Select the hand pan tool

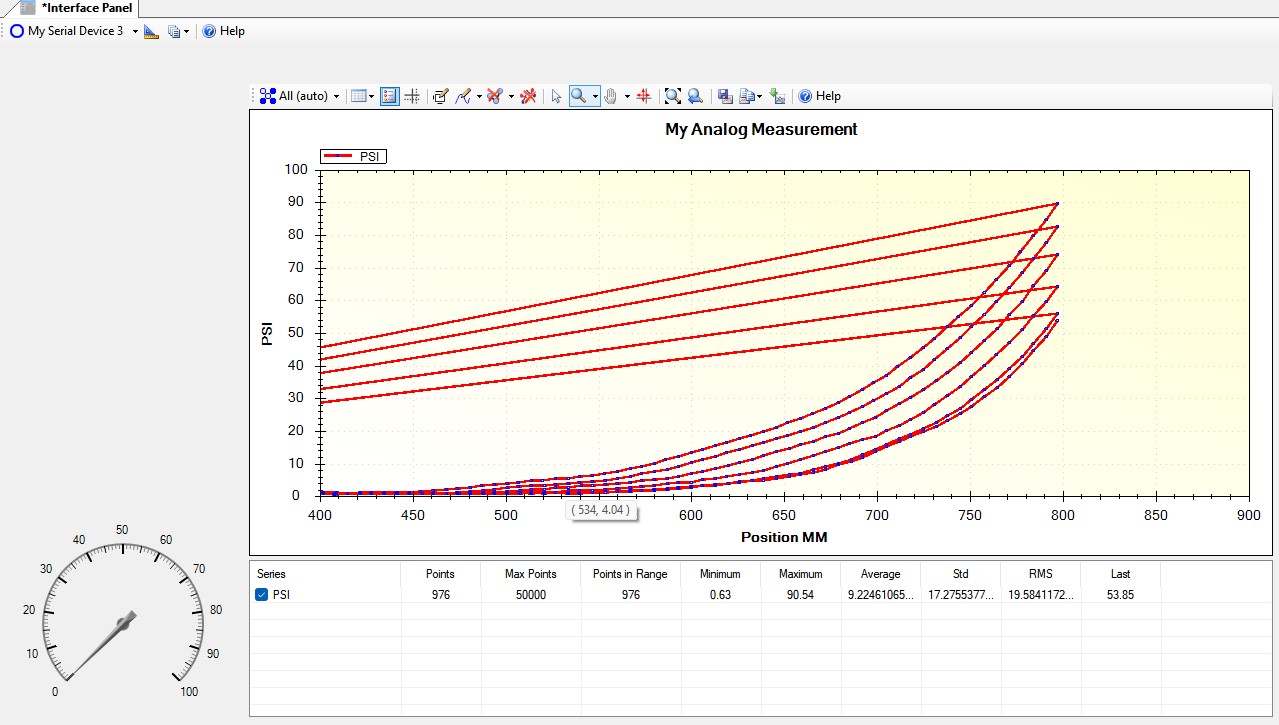(611, 96)
